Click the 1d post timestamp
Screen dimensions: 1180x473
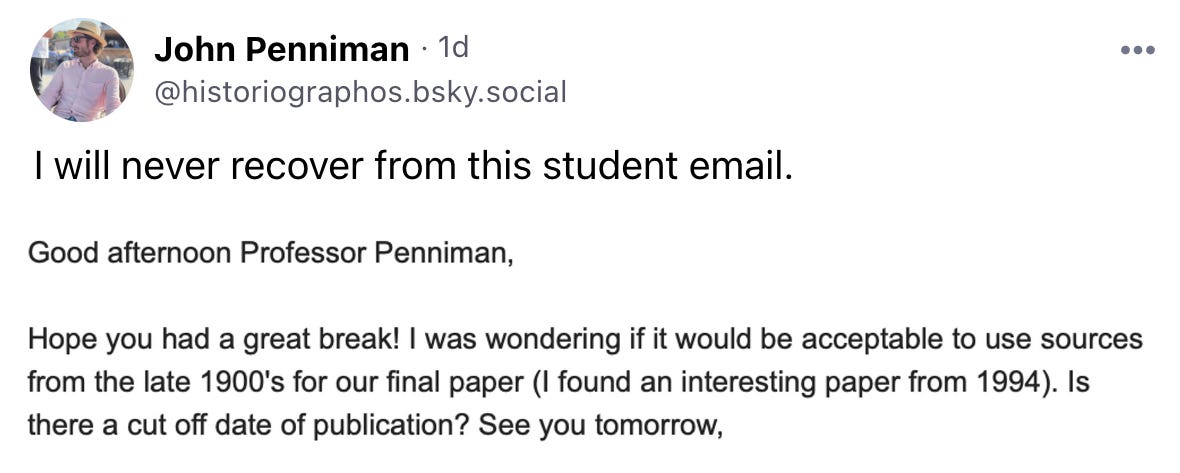[453, 47]
